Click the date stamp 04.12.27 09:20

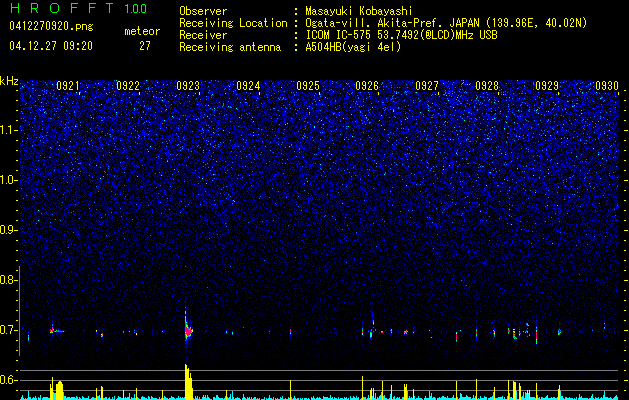click(x=51, y=46)
